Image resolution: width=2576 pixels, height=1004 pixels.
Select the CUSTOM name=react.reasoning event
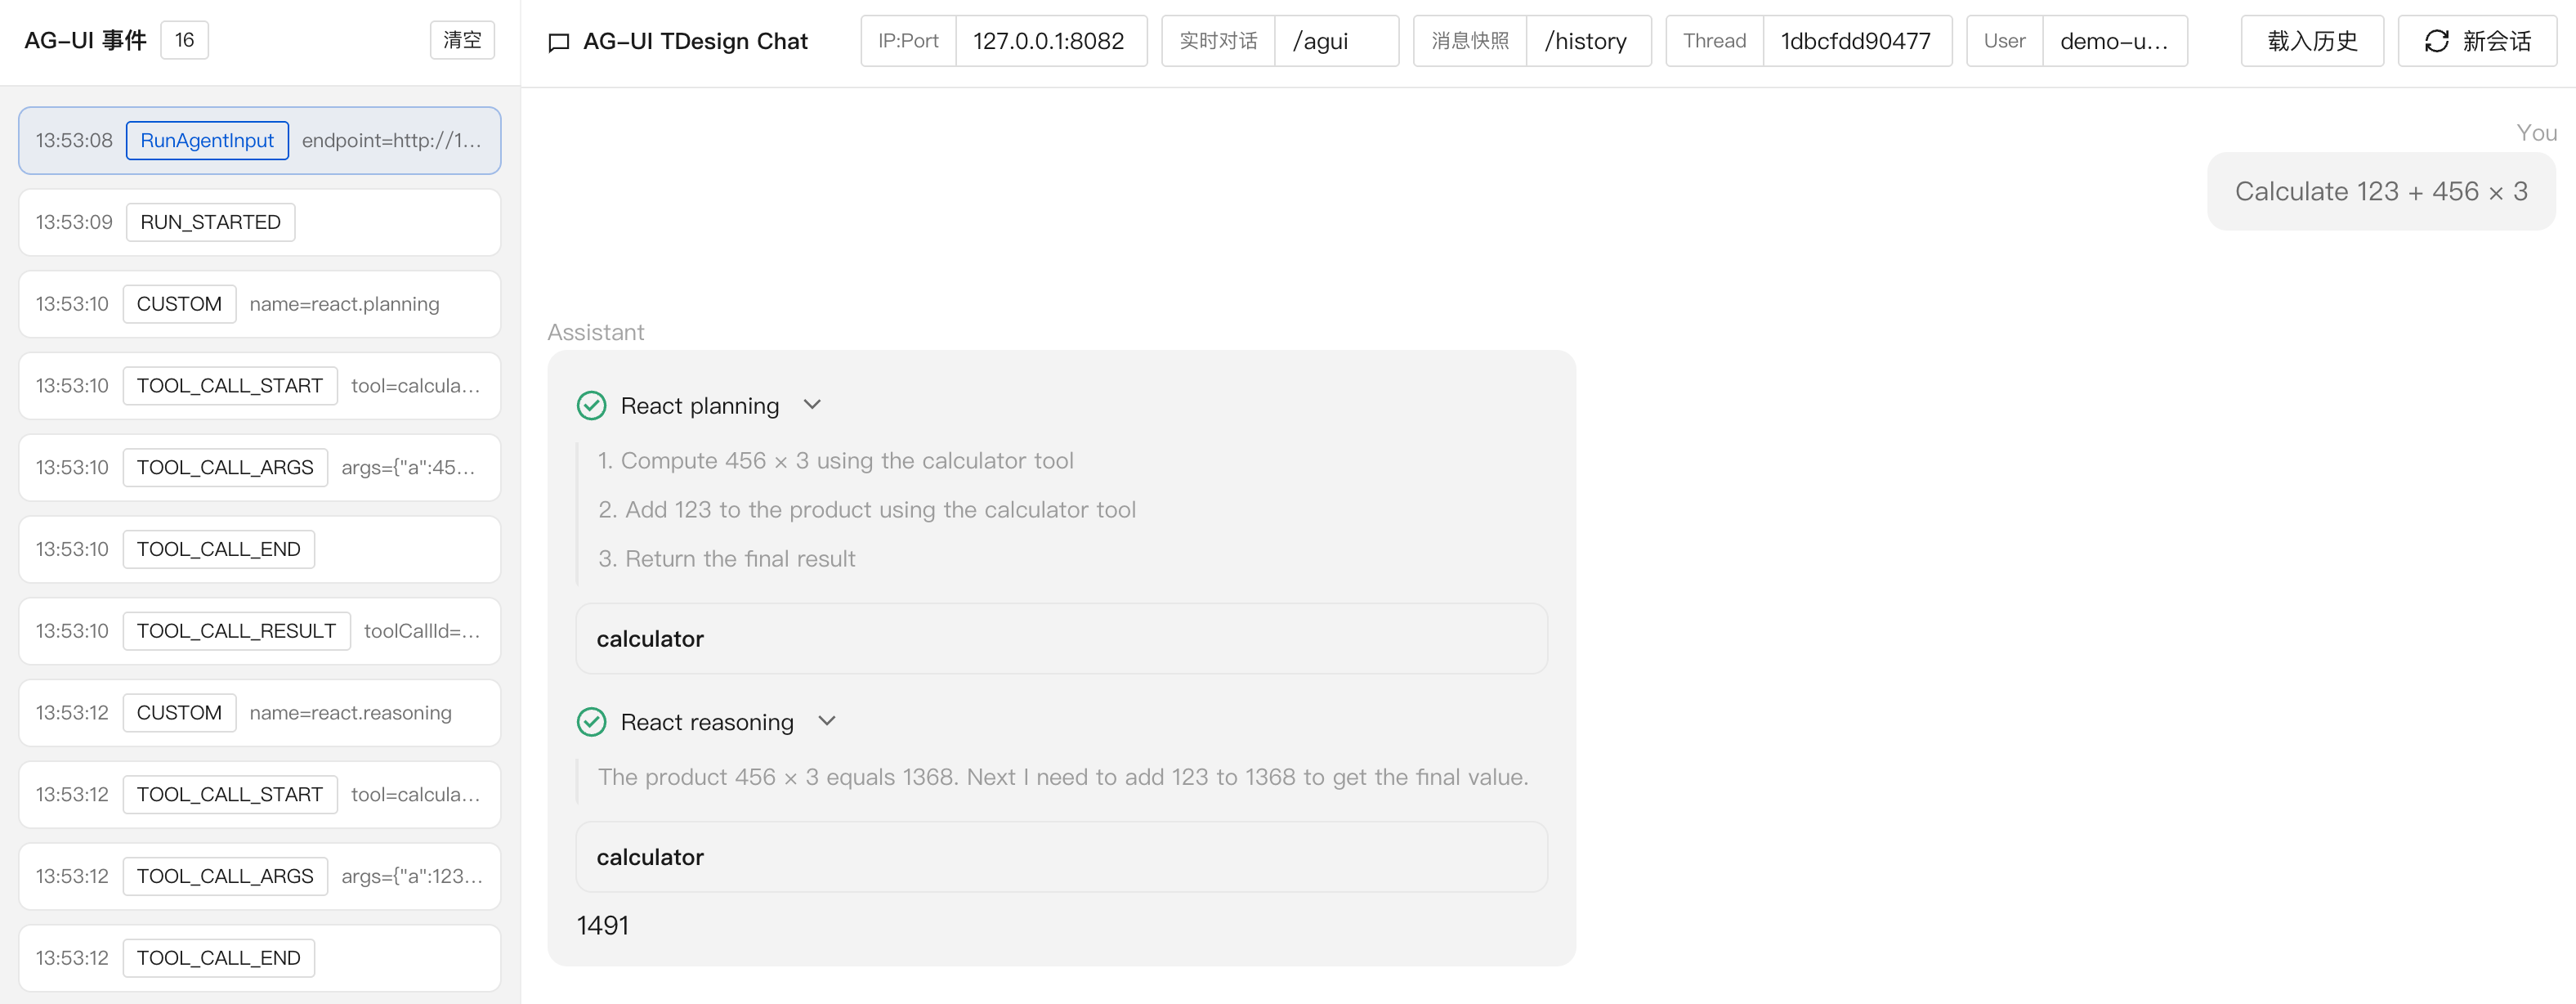click(x=260, y=713)
